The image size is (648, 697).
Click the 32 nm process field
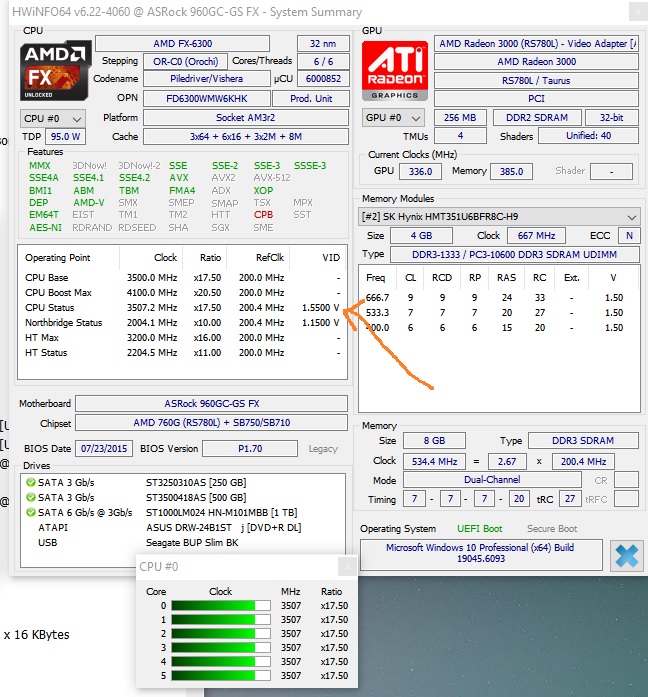tap(323, 44)
